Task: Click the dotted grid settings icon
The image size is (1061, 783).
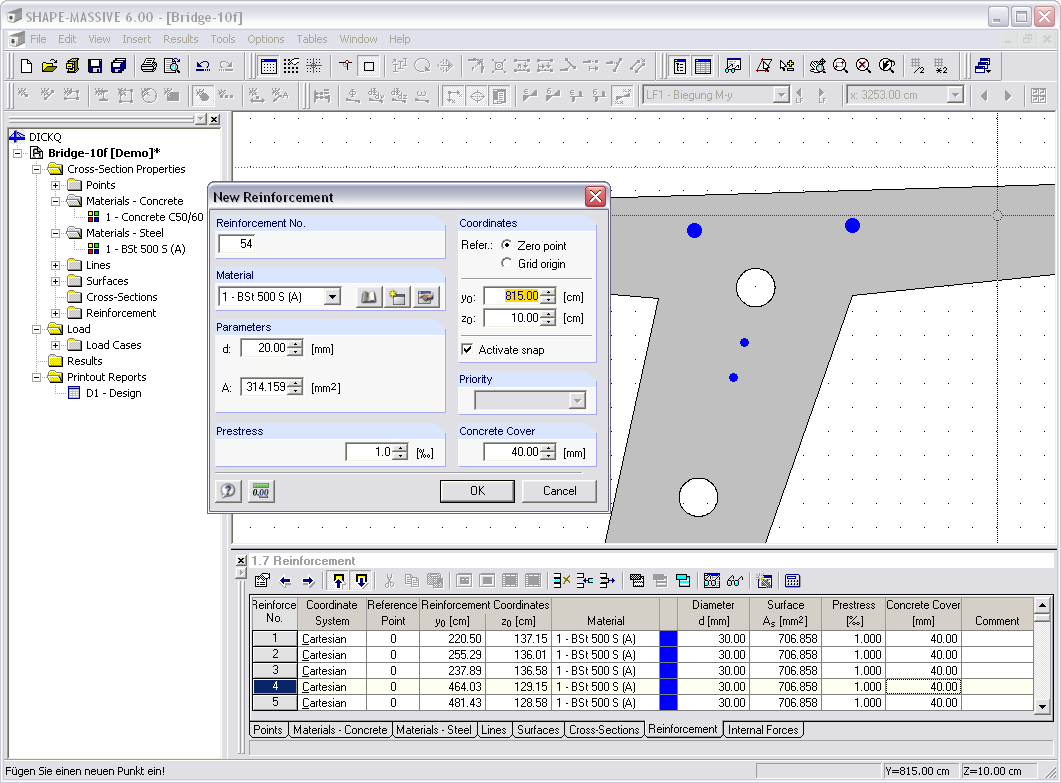Action: click(291, 66)
